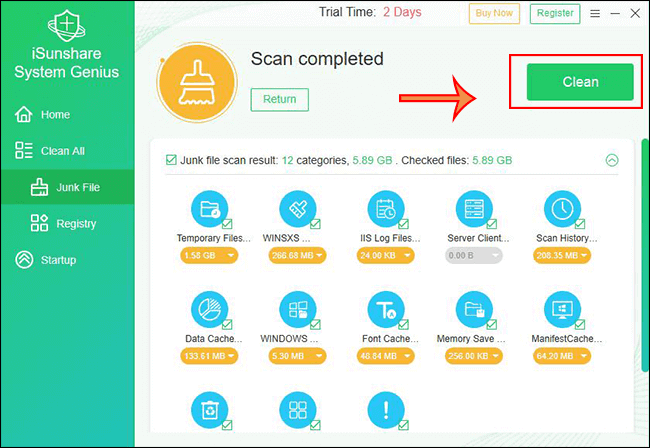Click the Return button
650x448 pixels.
coord(279,99)
